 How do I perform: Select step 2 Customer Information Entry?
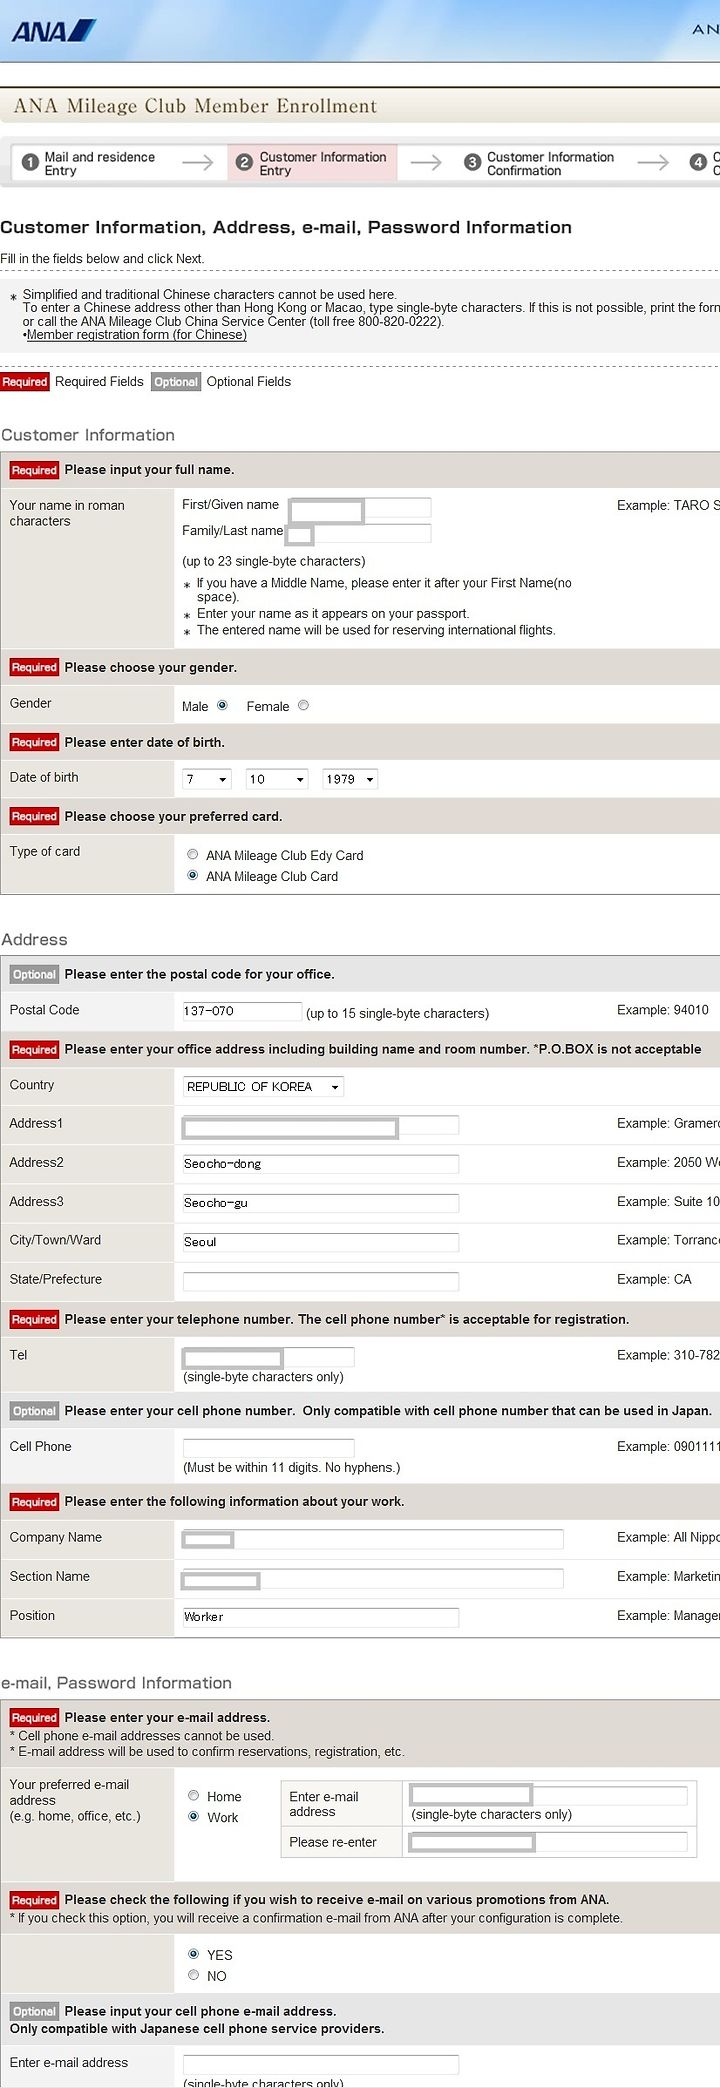312,163
